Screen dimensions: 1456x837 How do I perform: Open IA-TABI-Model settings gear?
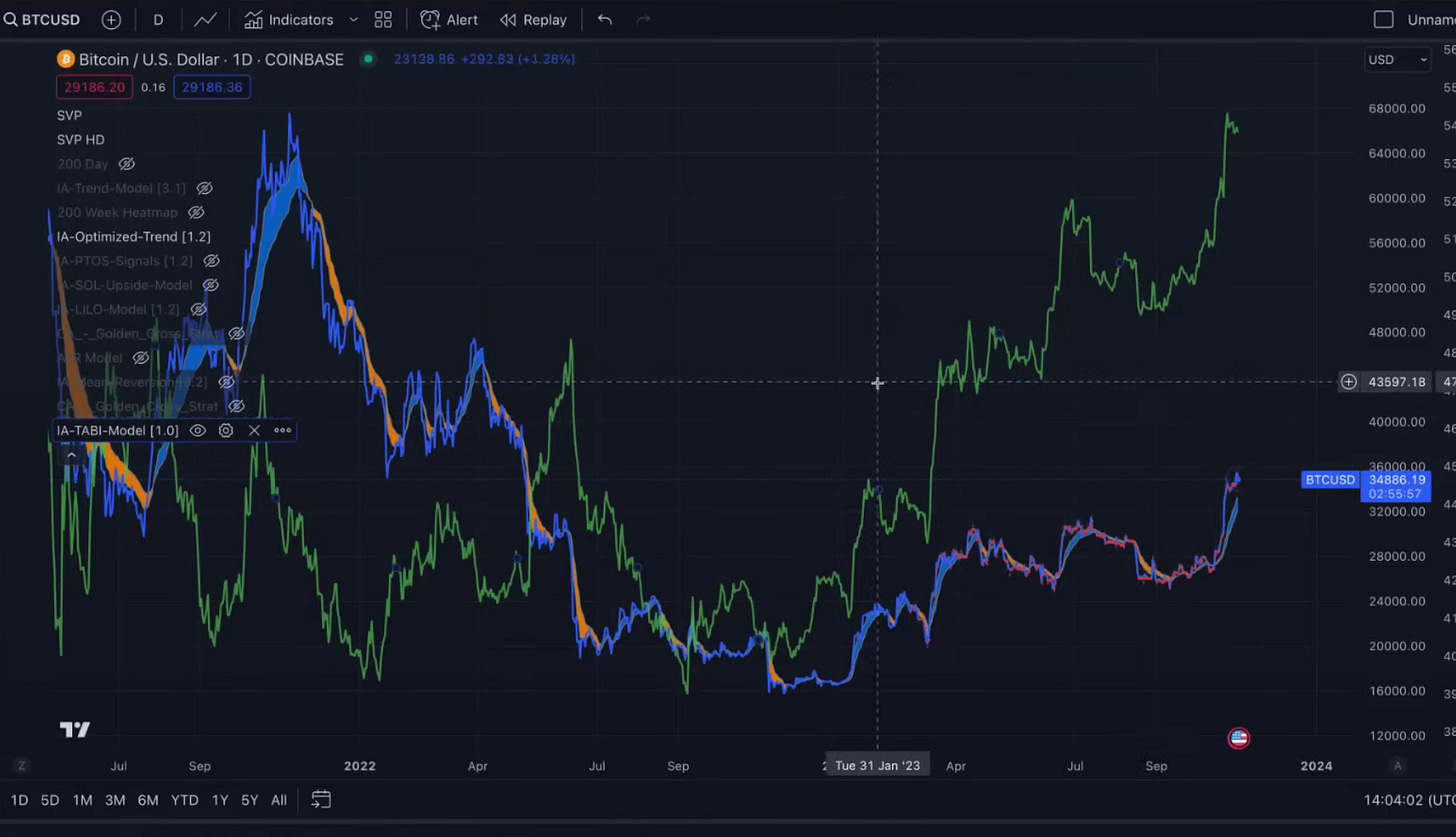click(x=226, y=430)
